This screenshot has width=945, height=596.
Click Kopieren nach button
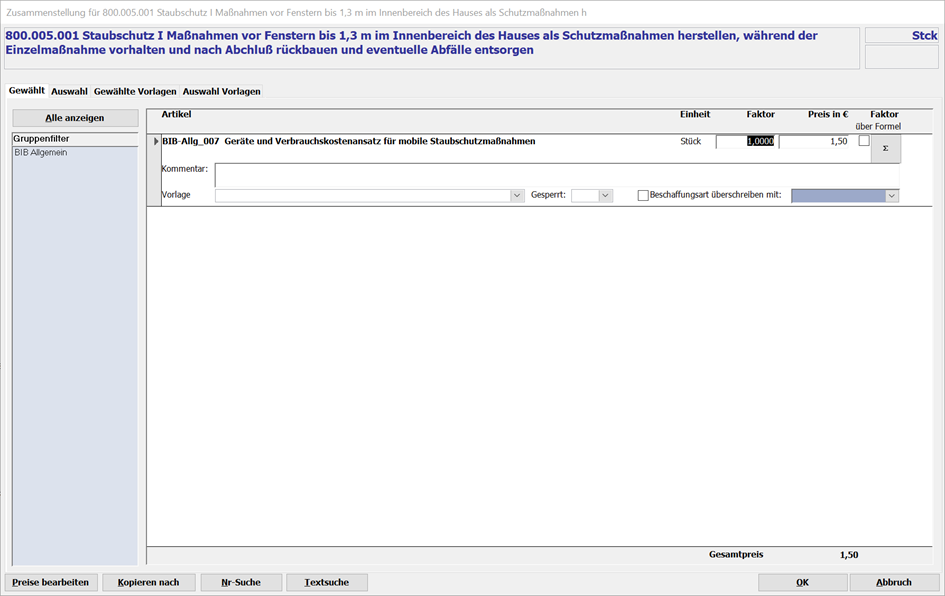148,582
